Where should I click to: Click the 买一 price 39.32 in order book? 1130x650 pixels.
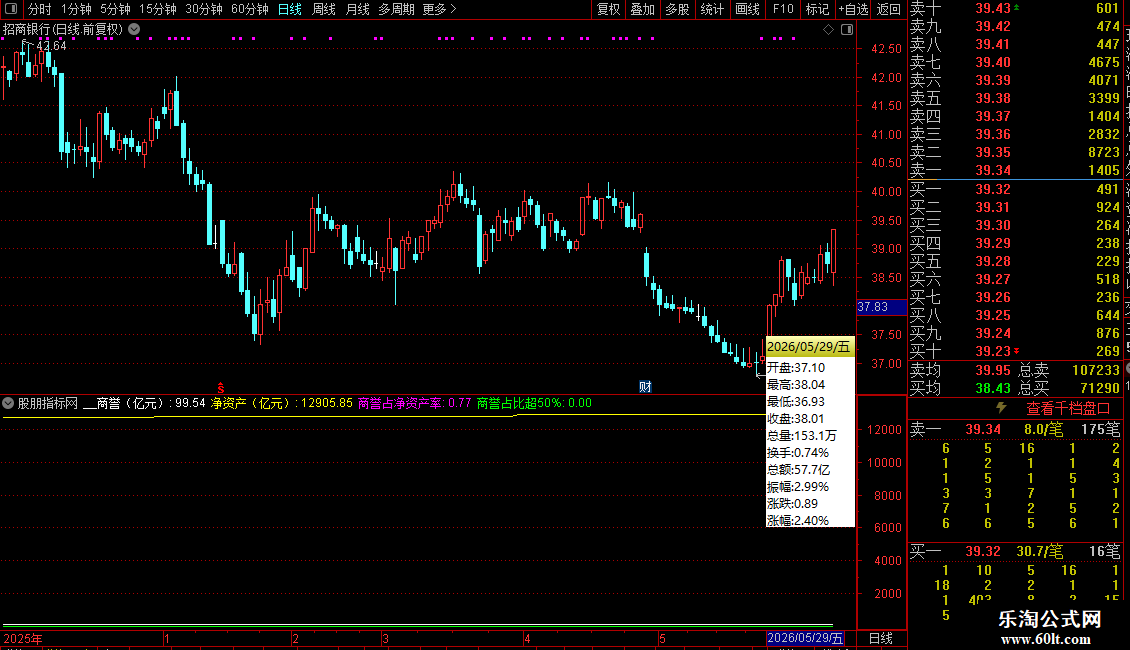(x=992, y=189)
